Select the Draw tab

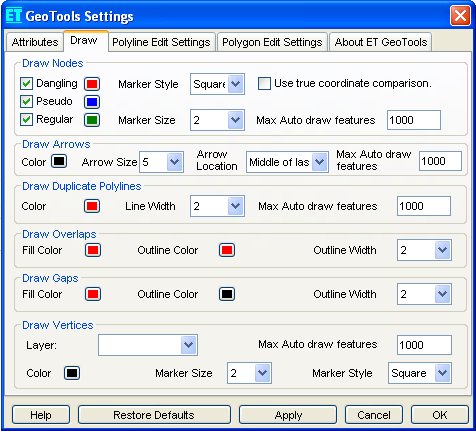click(x=86, y=41)
